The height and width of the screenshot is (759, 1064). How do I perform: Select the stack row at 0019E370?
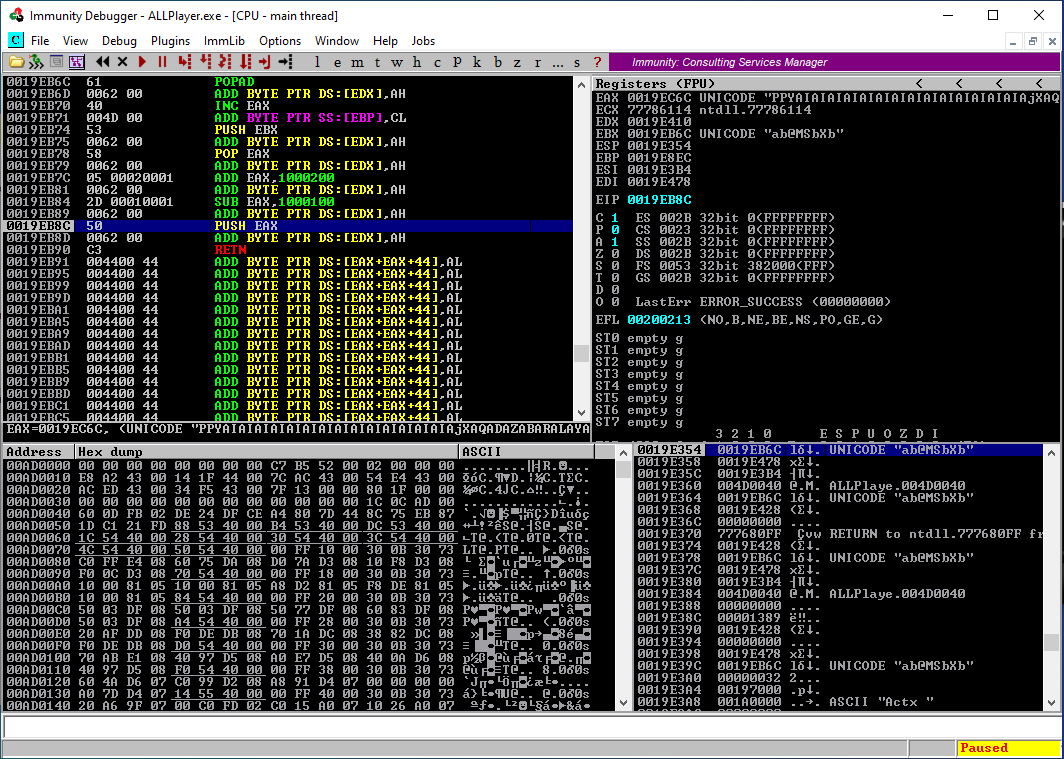click(841, 534)
